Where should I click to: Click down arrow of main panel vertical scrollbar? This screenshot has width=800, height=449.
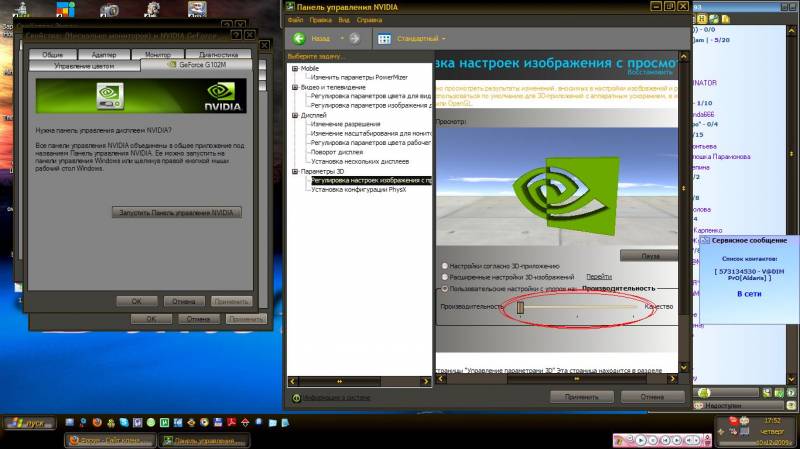(x=684, y=367)
